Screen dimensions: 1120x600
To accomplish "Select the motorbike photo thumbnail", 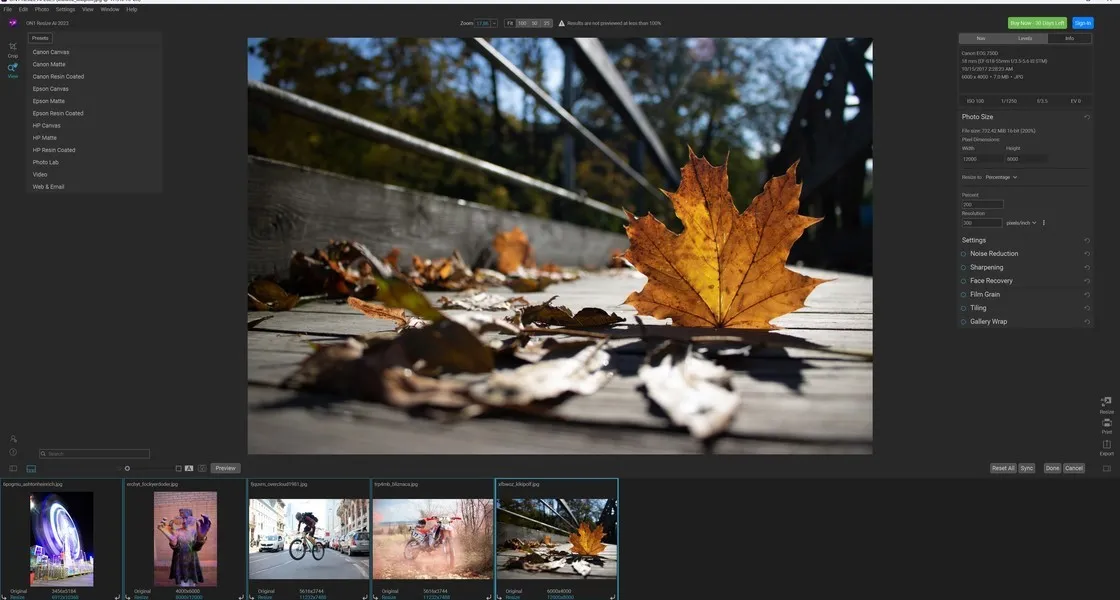I will pyautogui.click(x=433, y=539).
